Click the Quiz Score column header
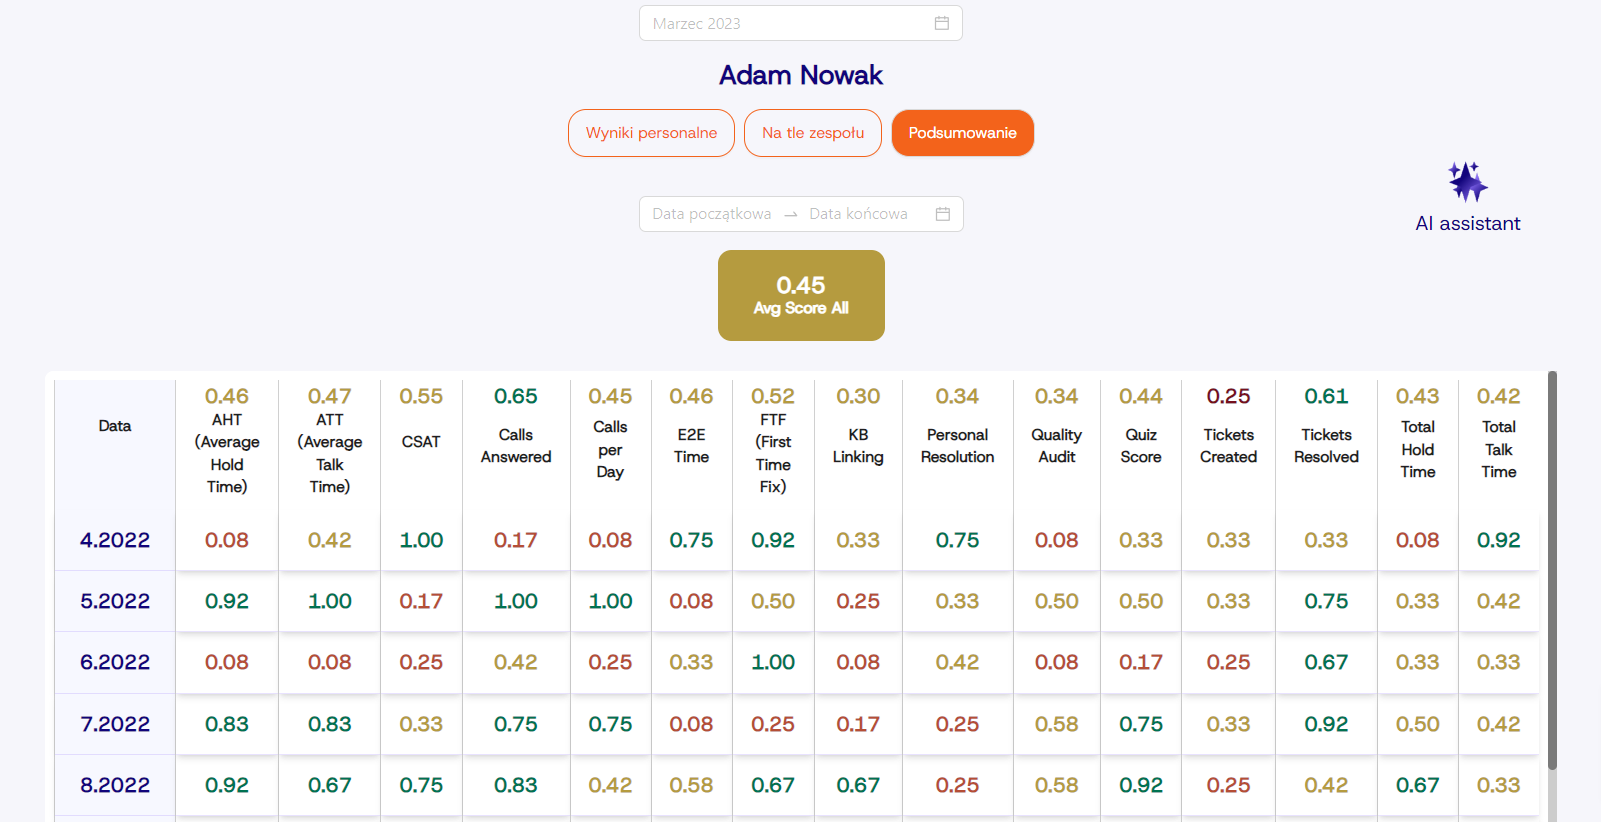The width and height of the screenshot is (1601, 822). 1141,446
